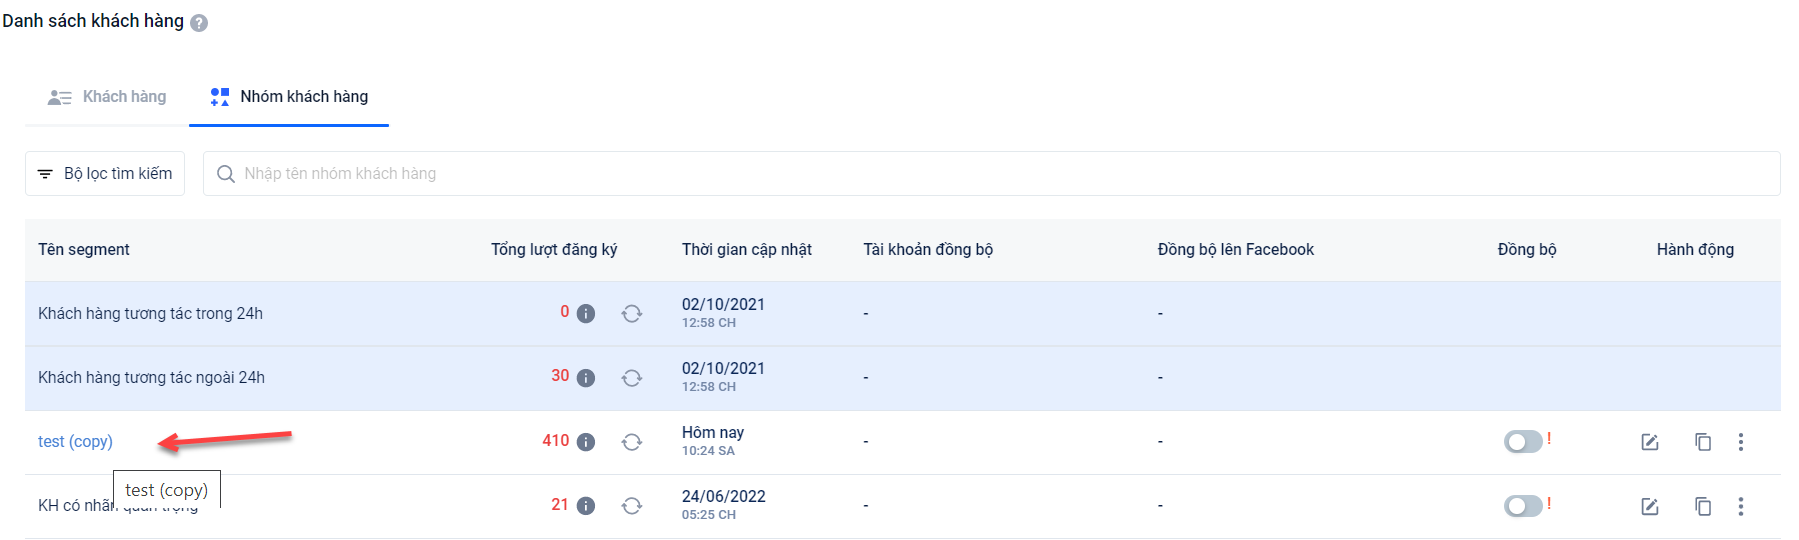Open more actions menu for KH có nhãn
This screenshot has height=540, width=1799.
click(1741, 506)
